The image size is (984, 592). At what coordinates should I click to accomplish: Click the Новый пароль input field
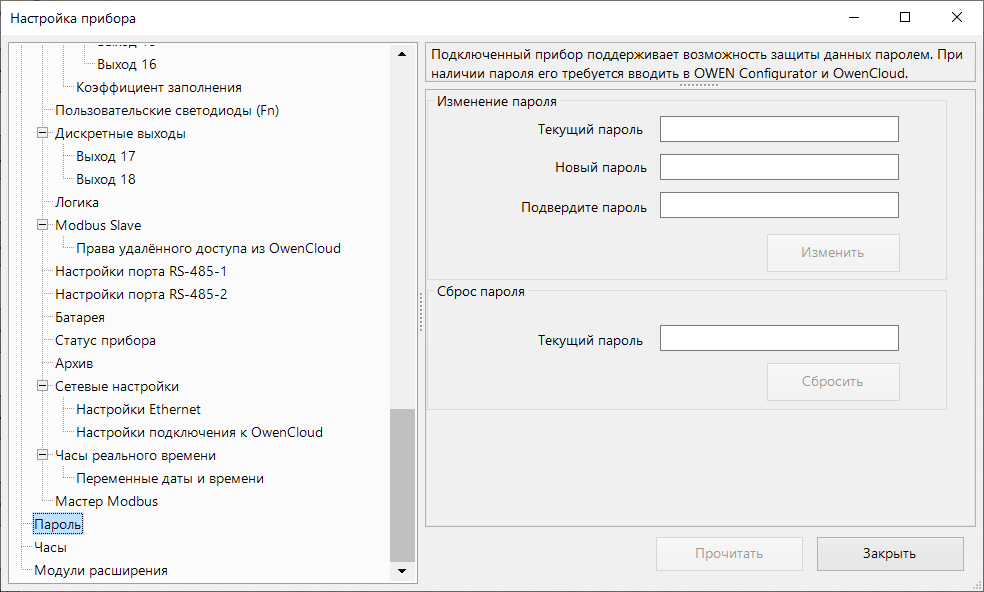point(779,168)
